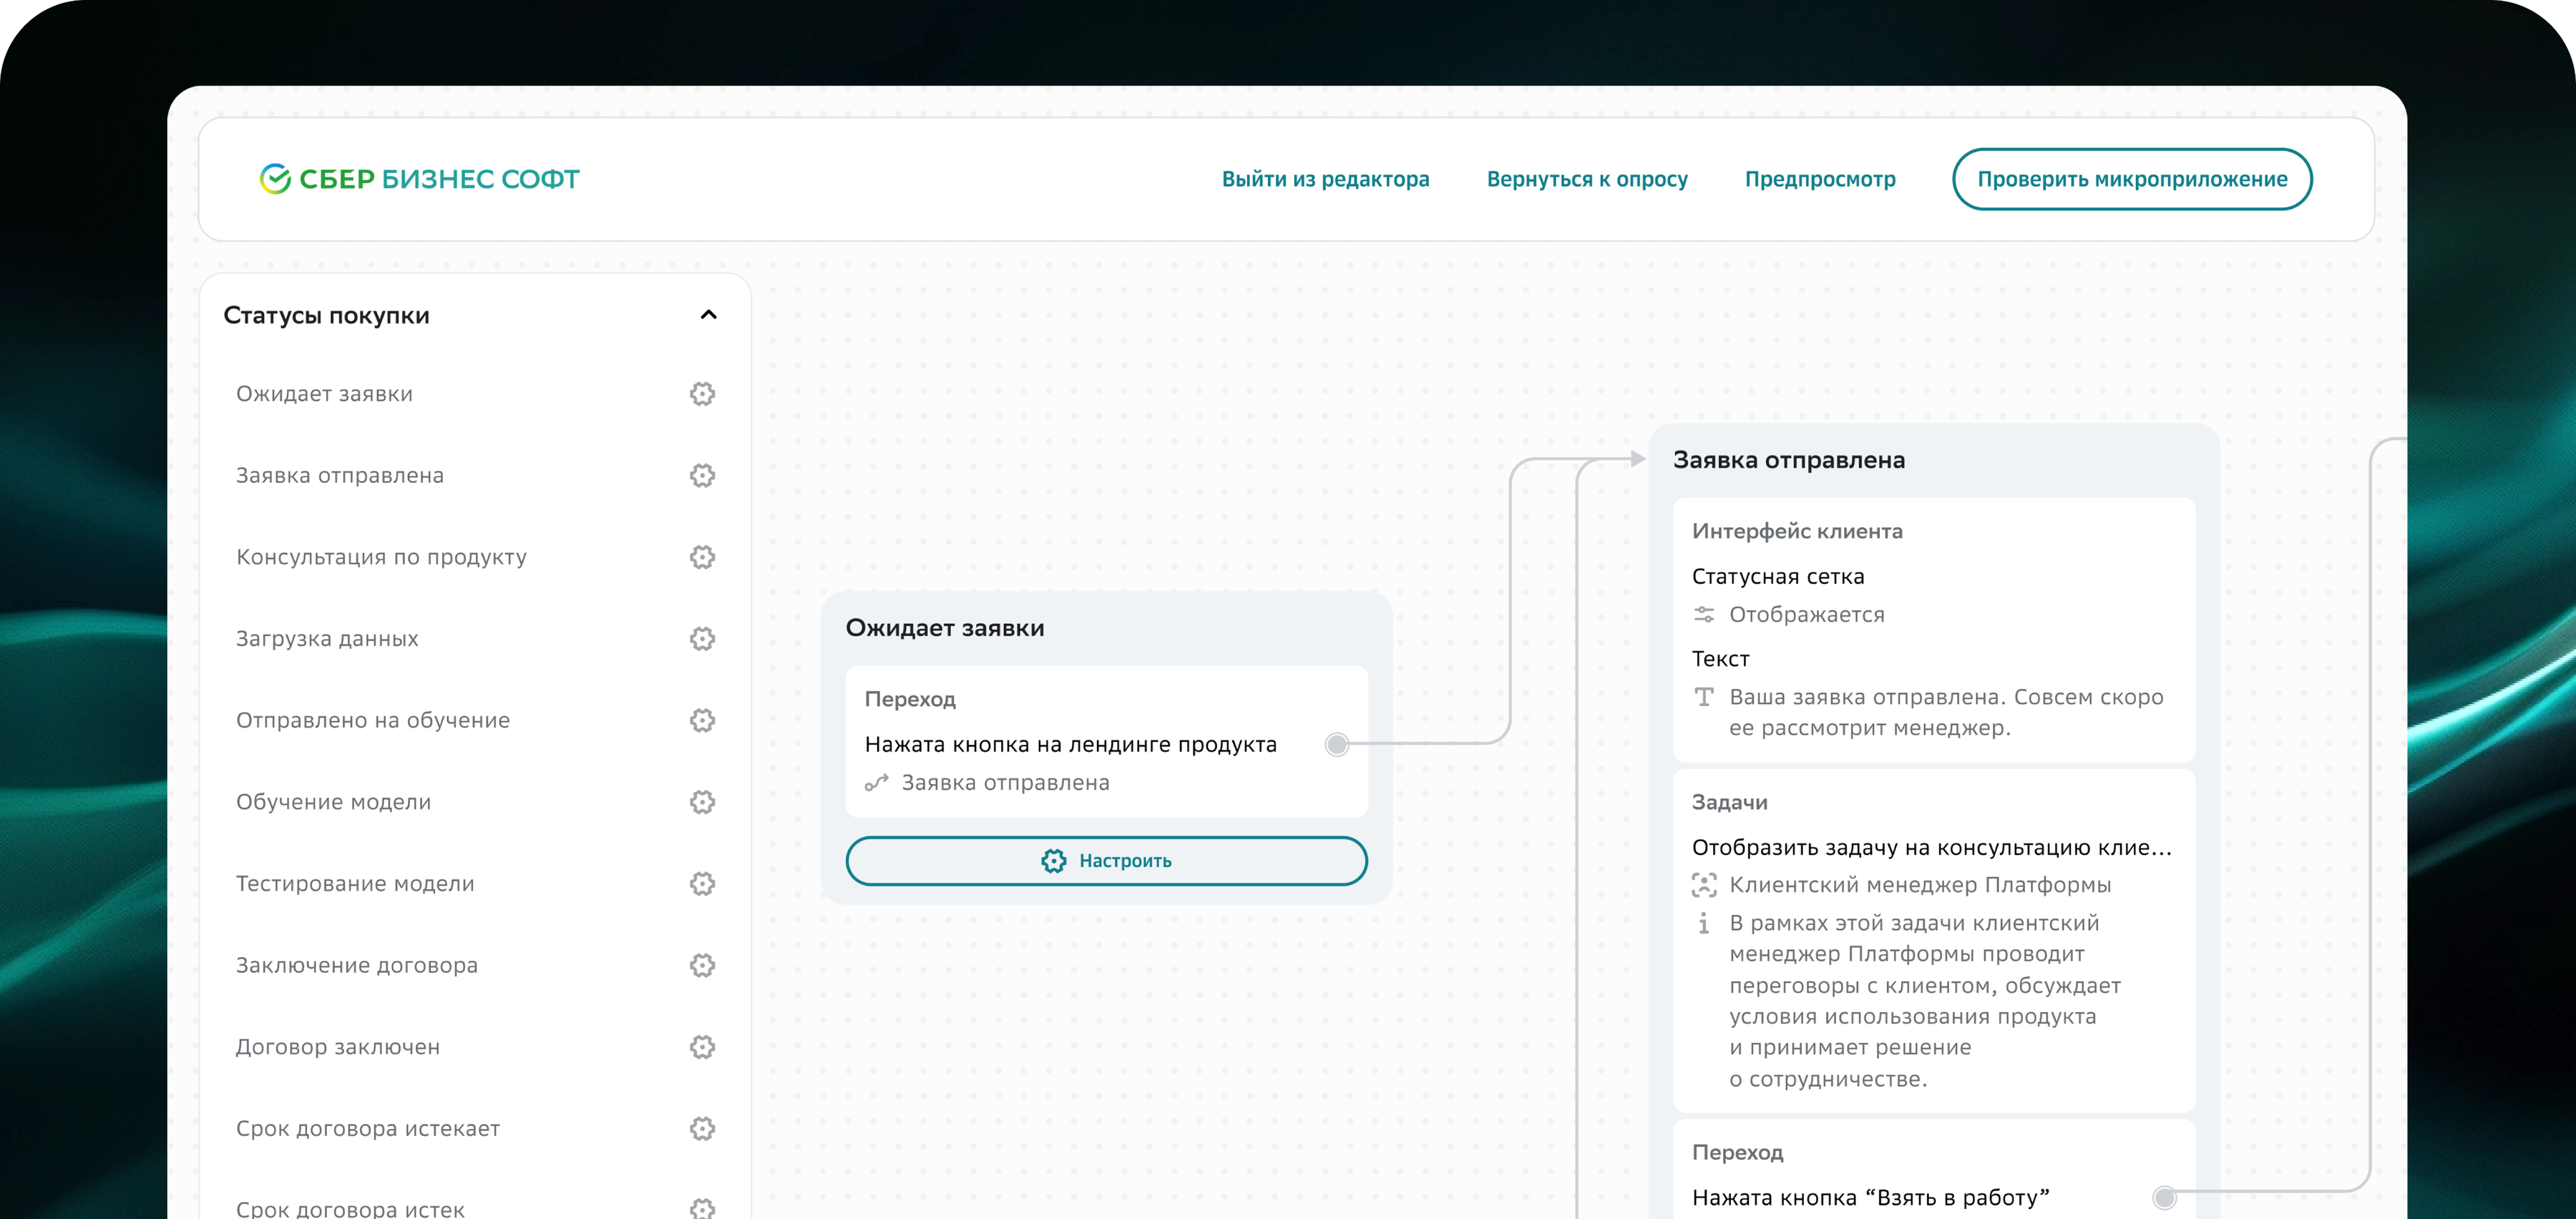Click Настроить button in Ожидает заявки card
The height and width of the screenshot is (1219, 2576).
[x=1106, y=861]
